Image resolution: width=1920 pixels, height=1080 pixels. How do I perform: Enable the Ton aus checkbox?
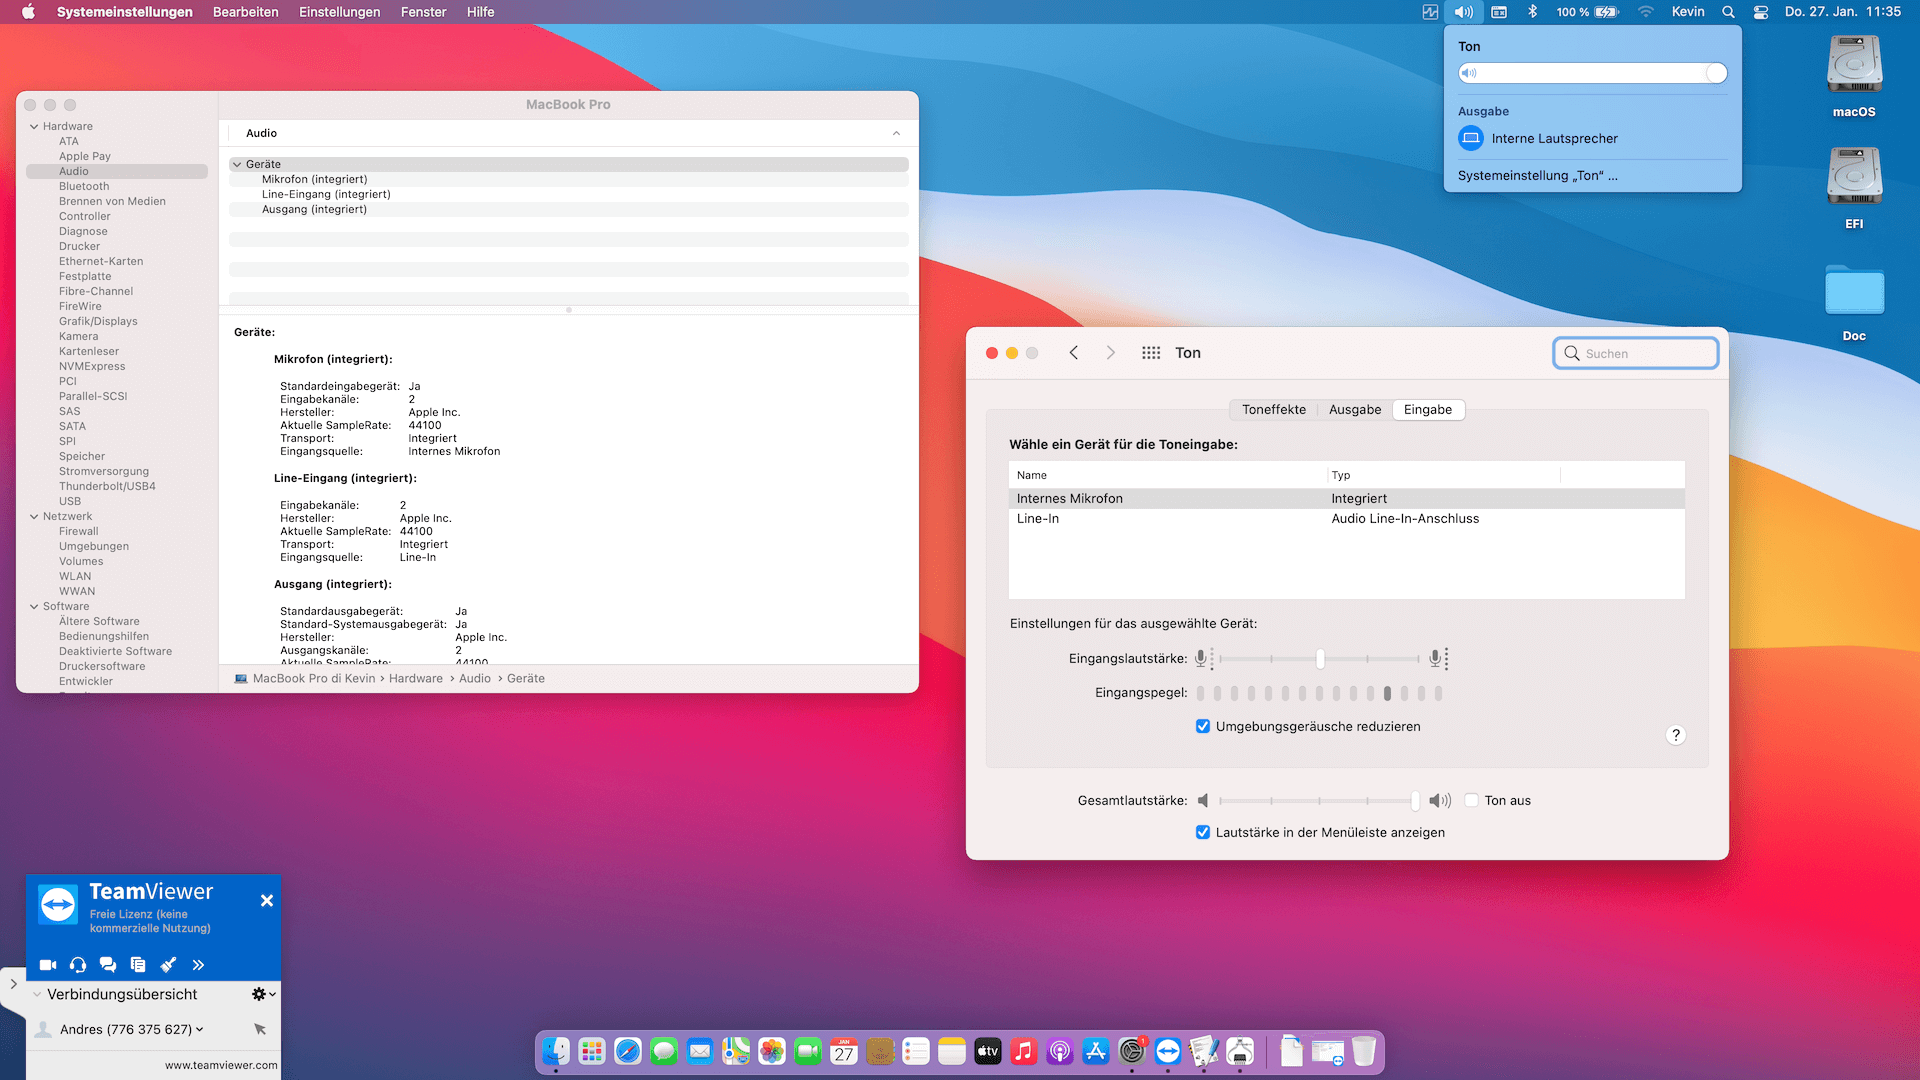click(1472, 801)
